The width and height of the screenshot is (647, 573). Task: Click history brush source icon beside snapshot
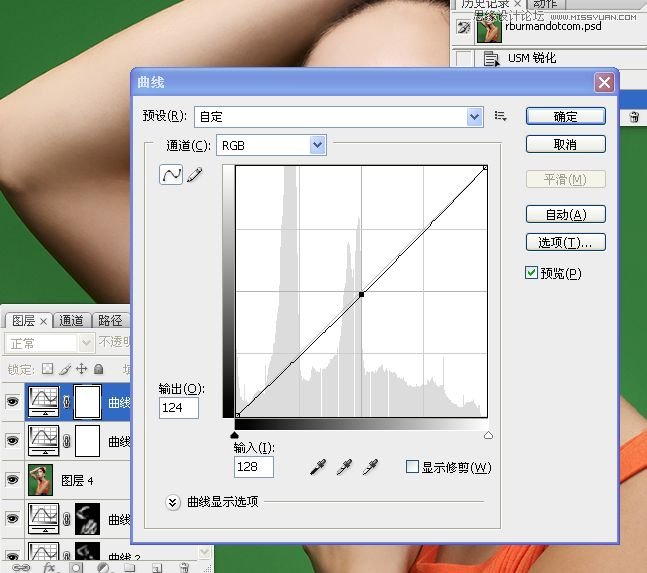click(x=463, y=28)
